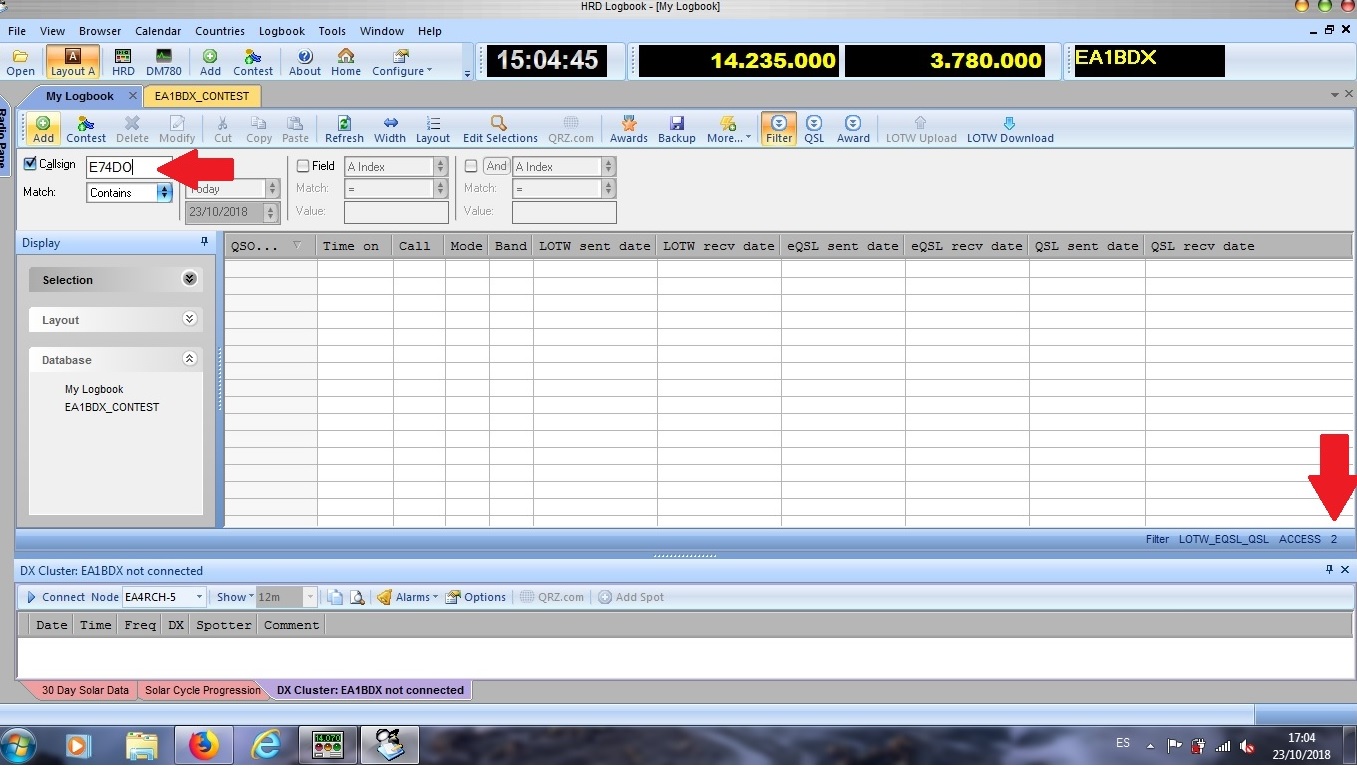
Task: Click the search page icon in DX Cluster toolbar
Action: tap(357, 597)
